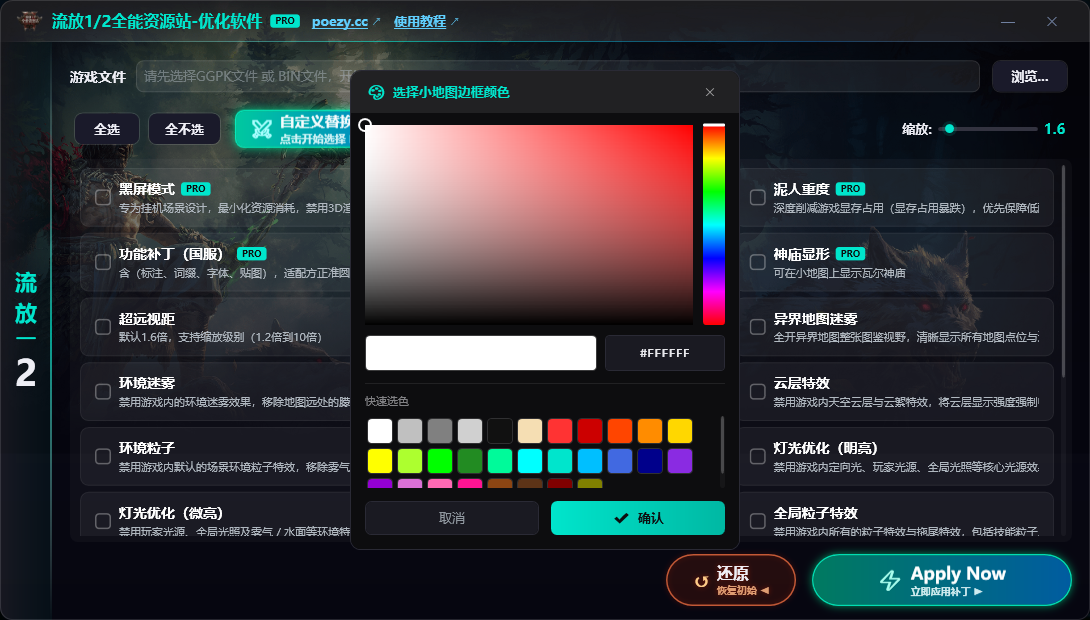Image resolution: width=1090 pixels, height=620 pixels.
Task: Click the 游戏文件 file path field
Action: 558,76
